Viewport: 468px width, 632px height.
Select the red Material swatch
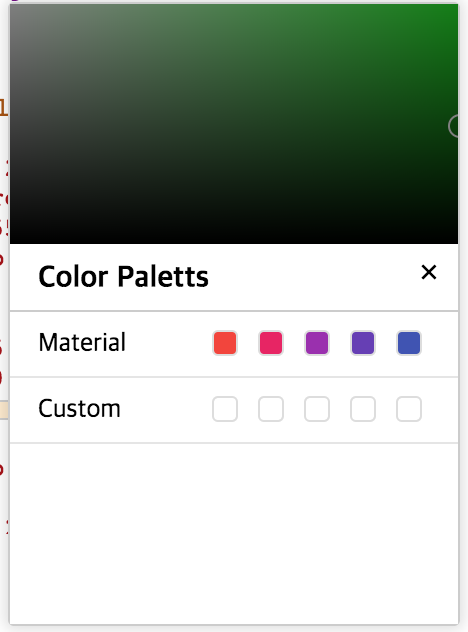click(225, 343)
